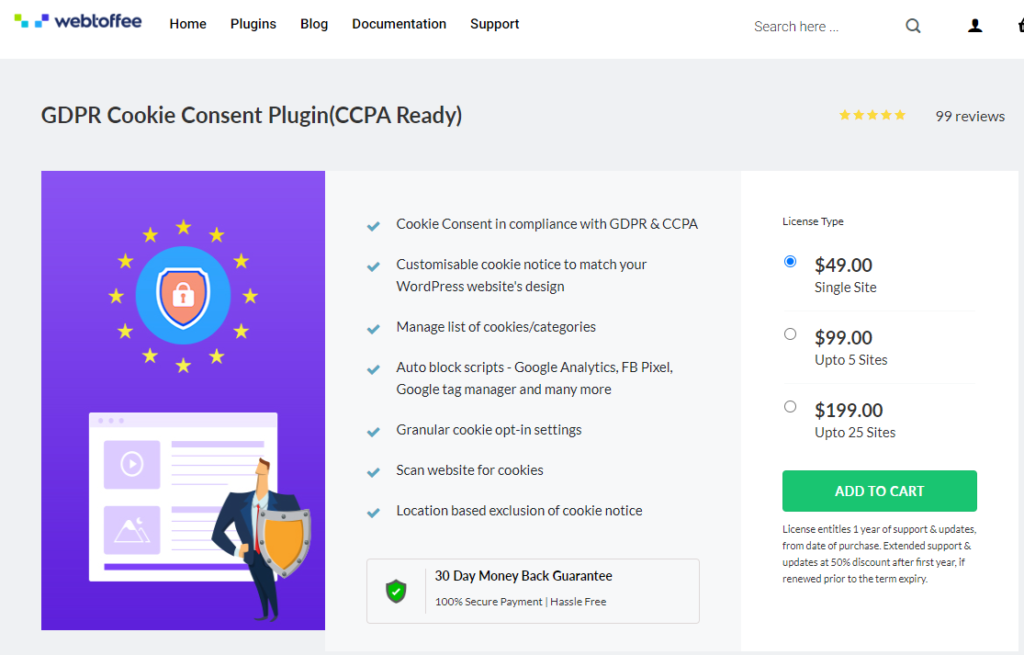
Task: Open the user account icon
Action: pos(974,25)
